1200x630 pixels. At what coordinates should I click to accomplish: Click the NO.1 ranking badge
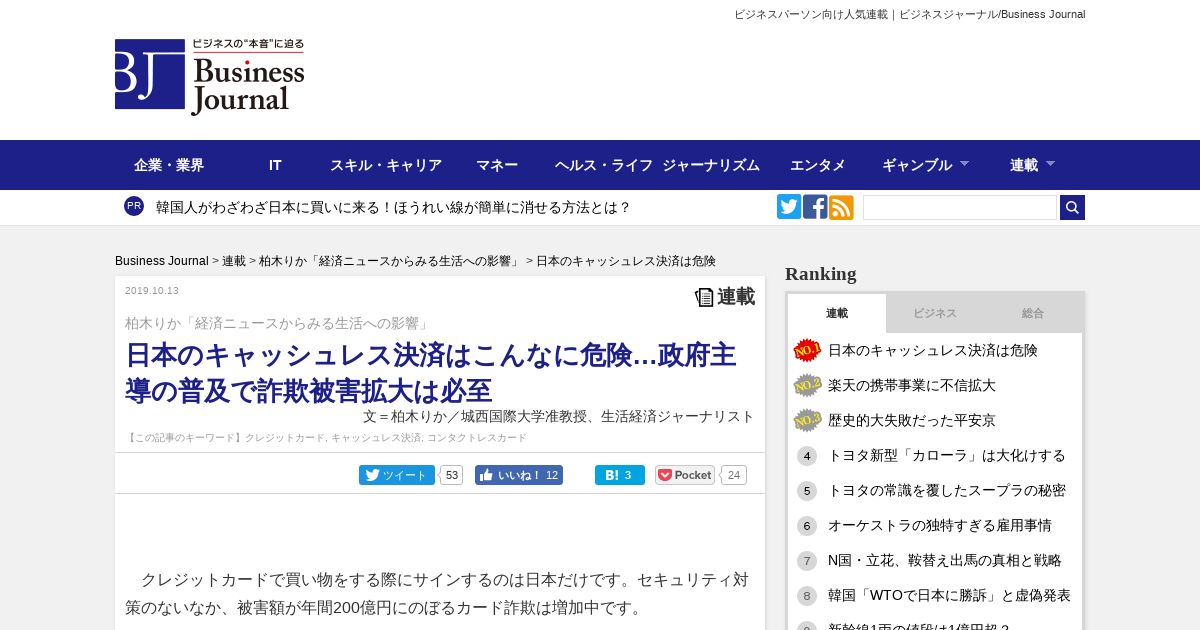tap(807, 350)
